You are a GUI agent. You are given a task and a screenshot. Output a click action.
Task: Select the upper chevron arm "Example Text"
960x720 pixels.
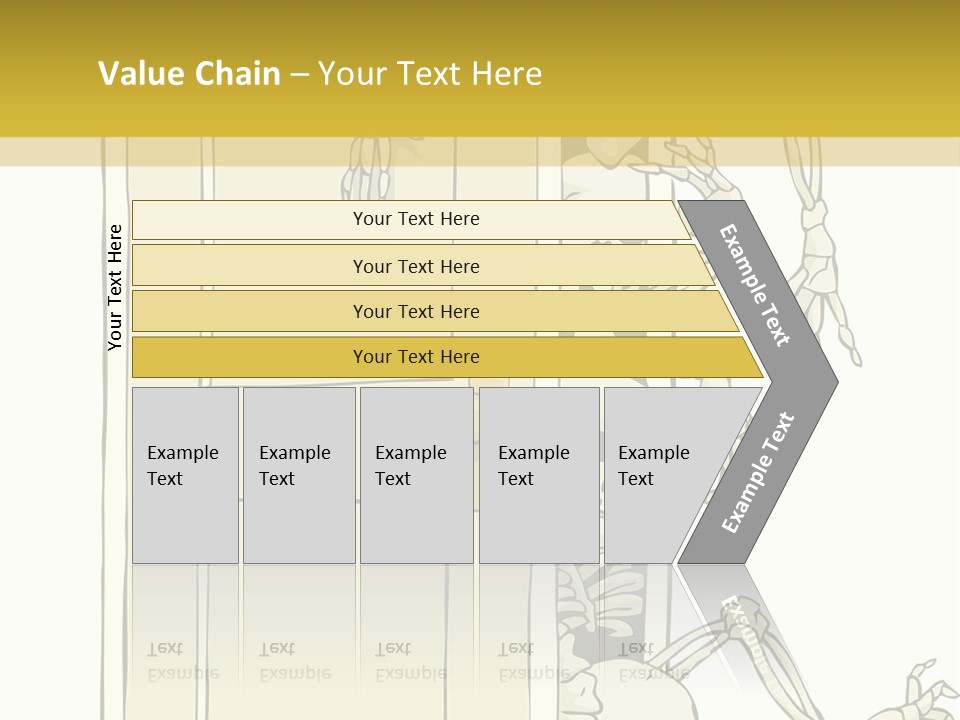point(756,285)
